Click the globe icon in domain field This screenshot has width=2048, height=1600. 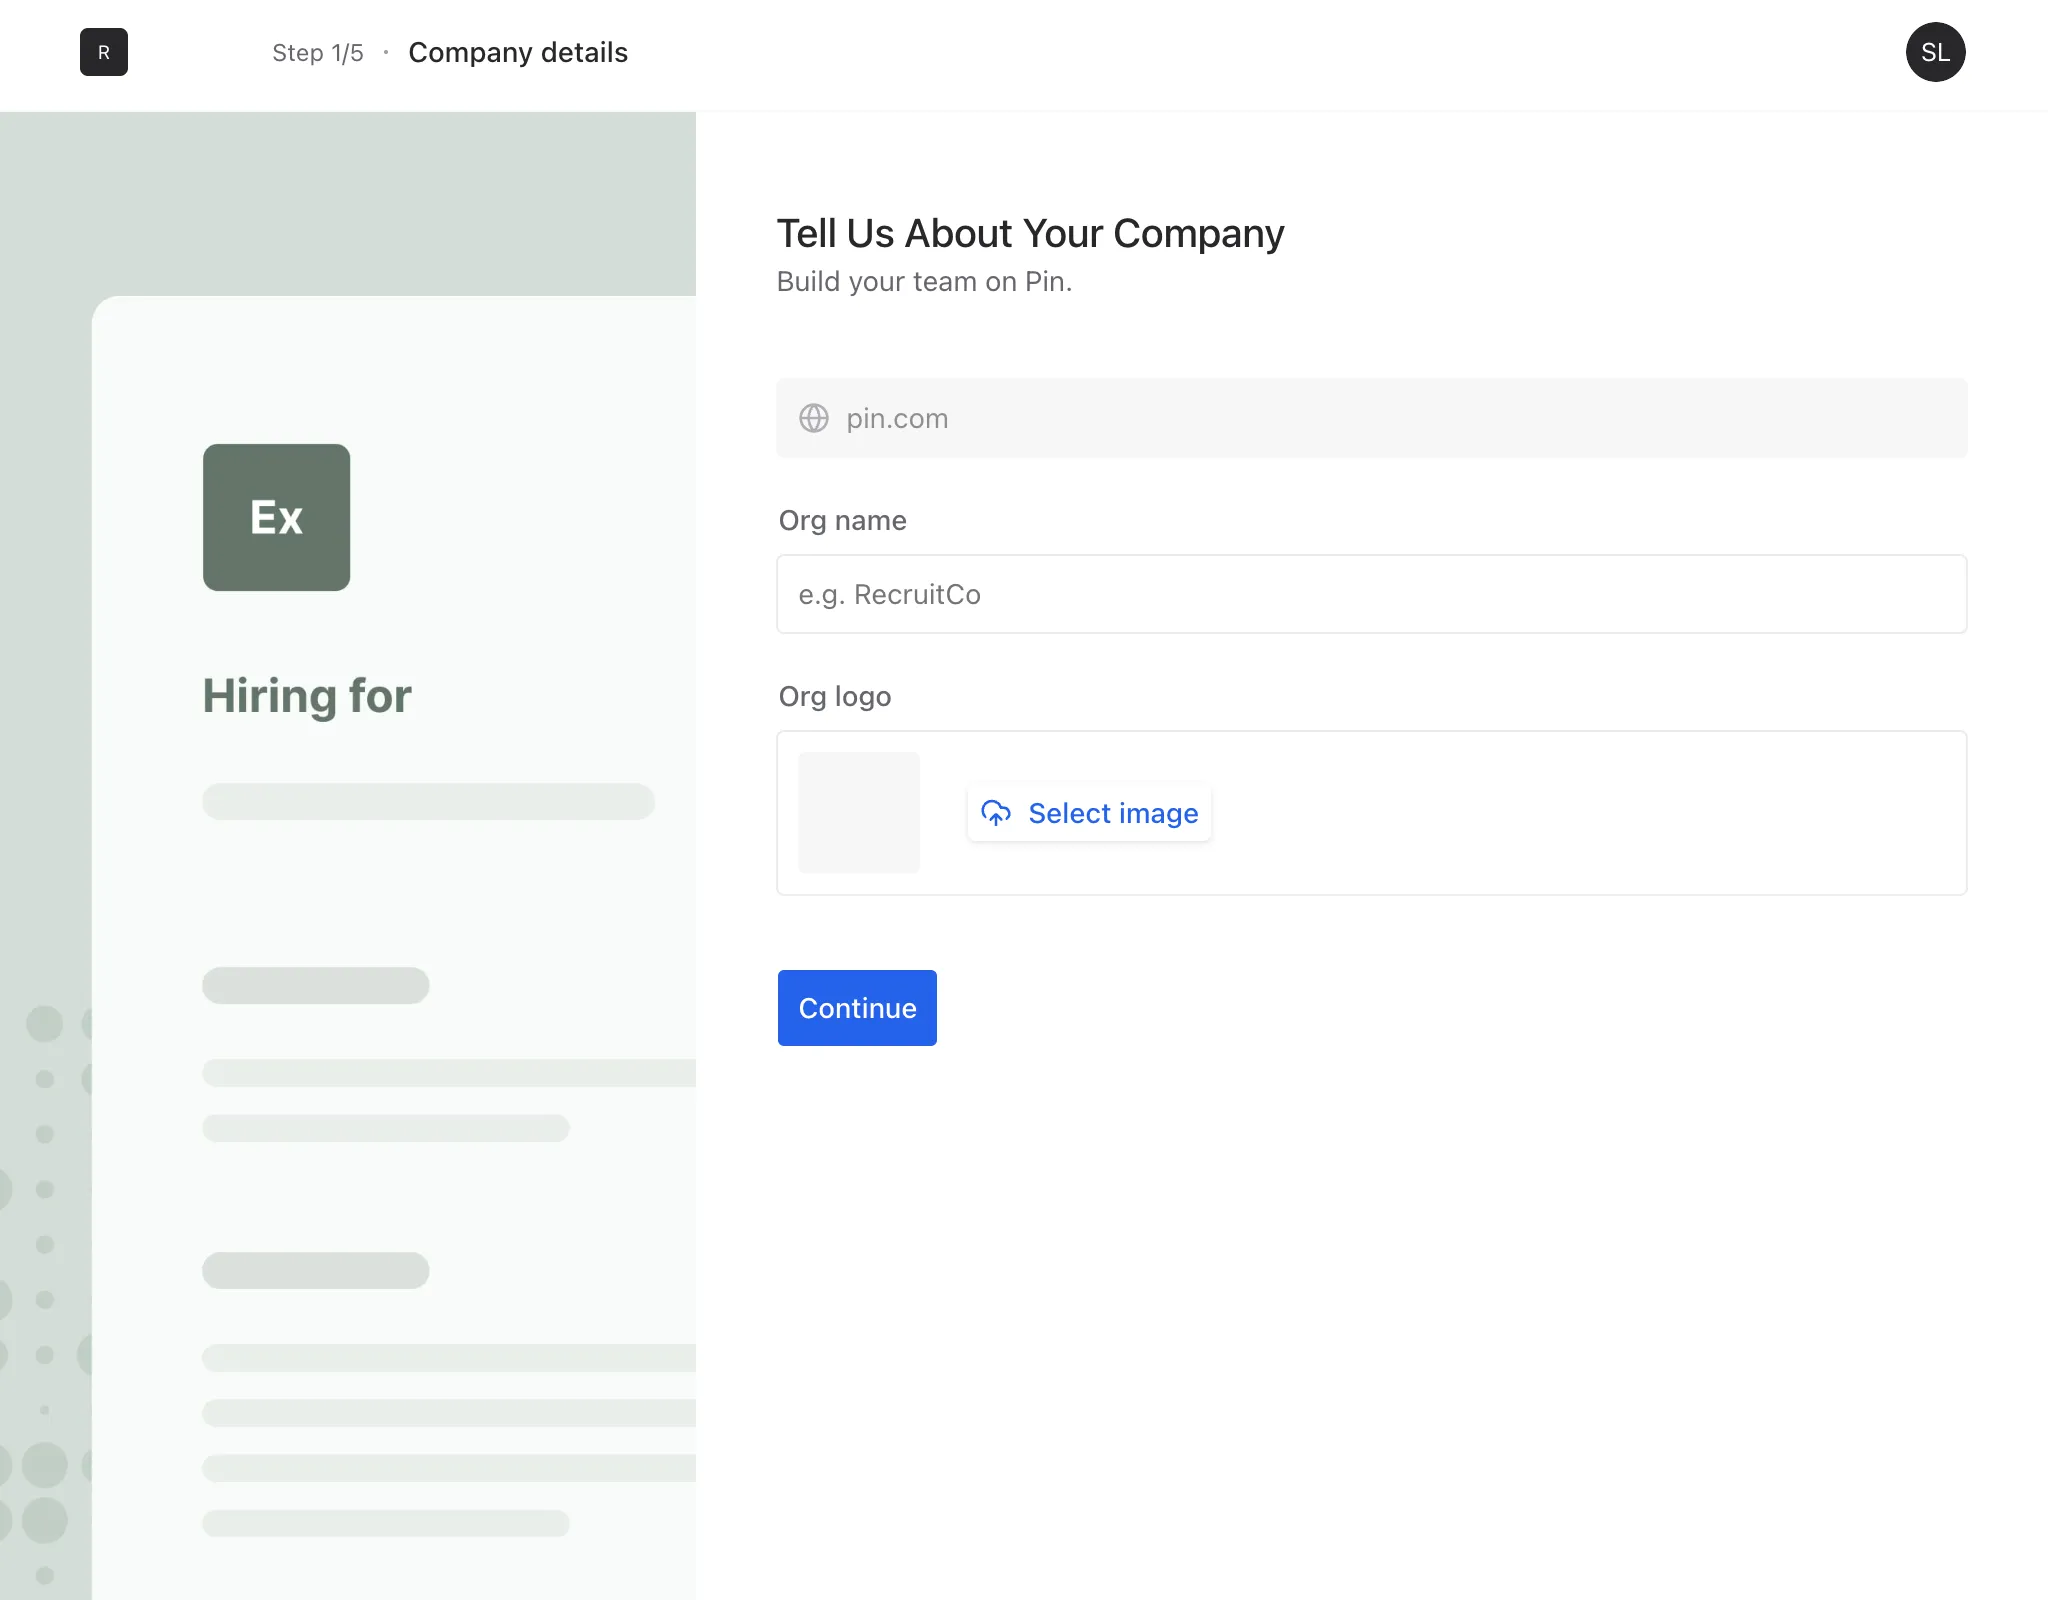point(814,418)
